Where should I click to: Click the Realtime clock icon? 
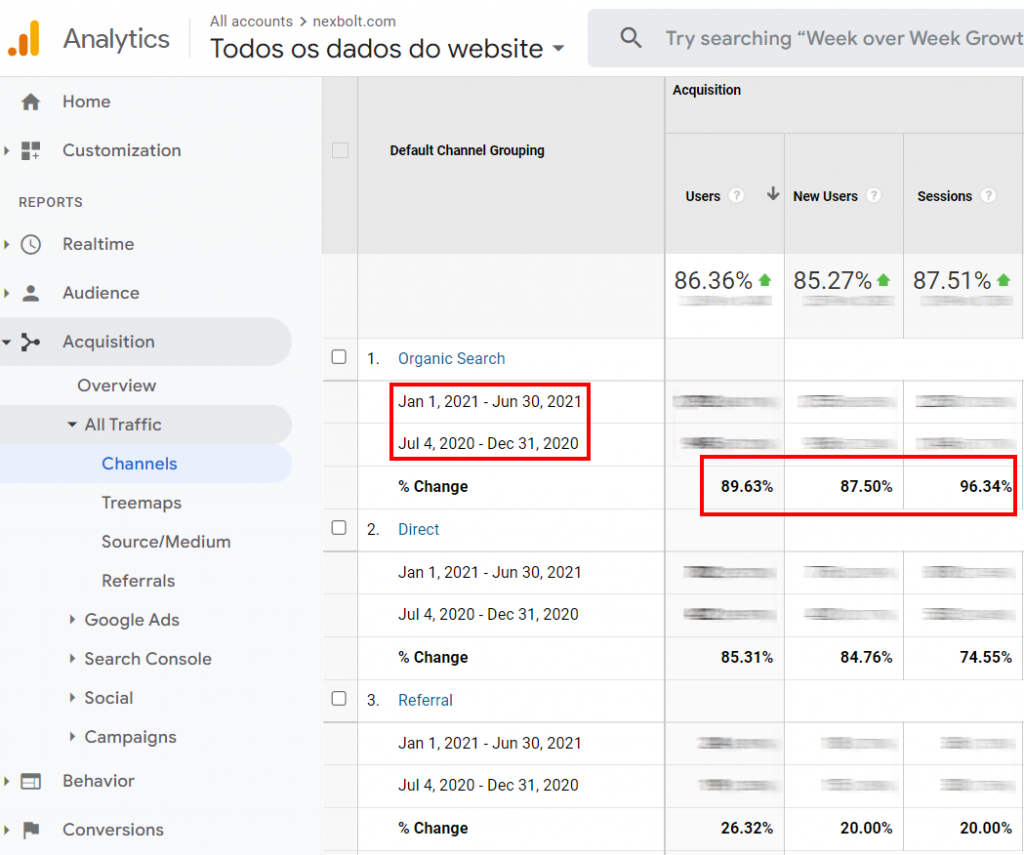pos(31,244)
